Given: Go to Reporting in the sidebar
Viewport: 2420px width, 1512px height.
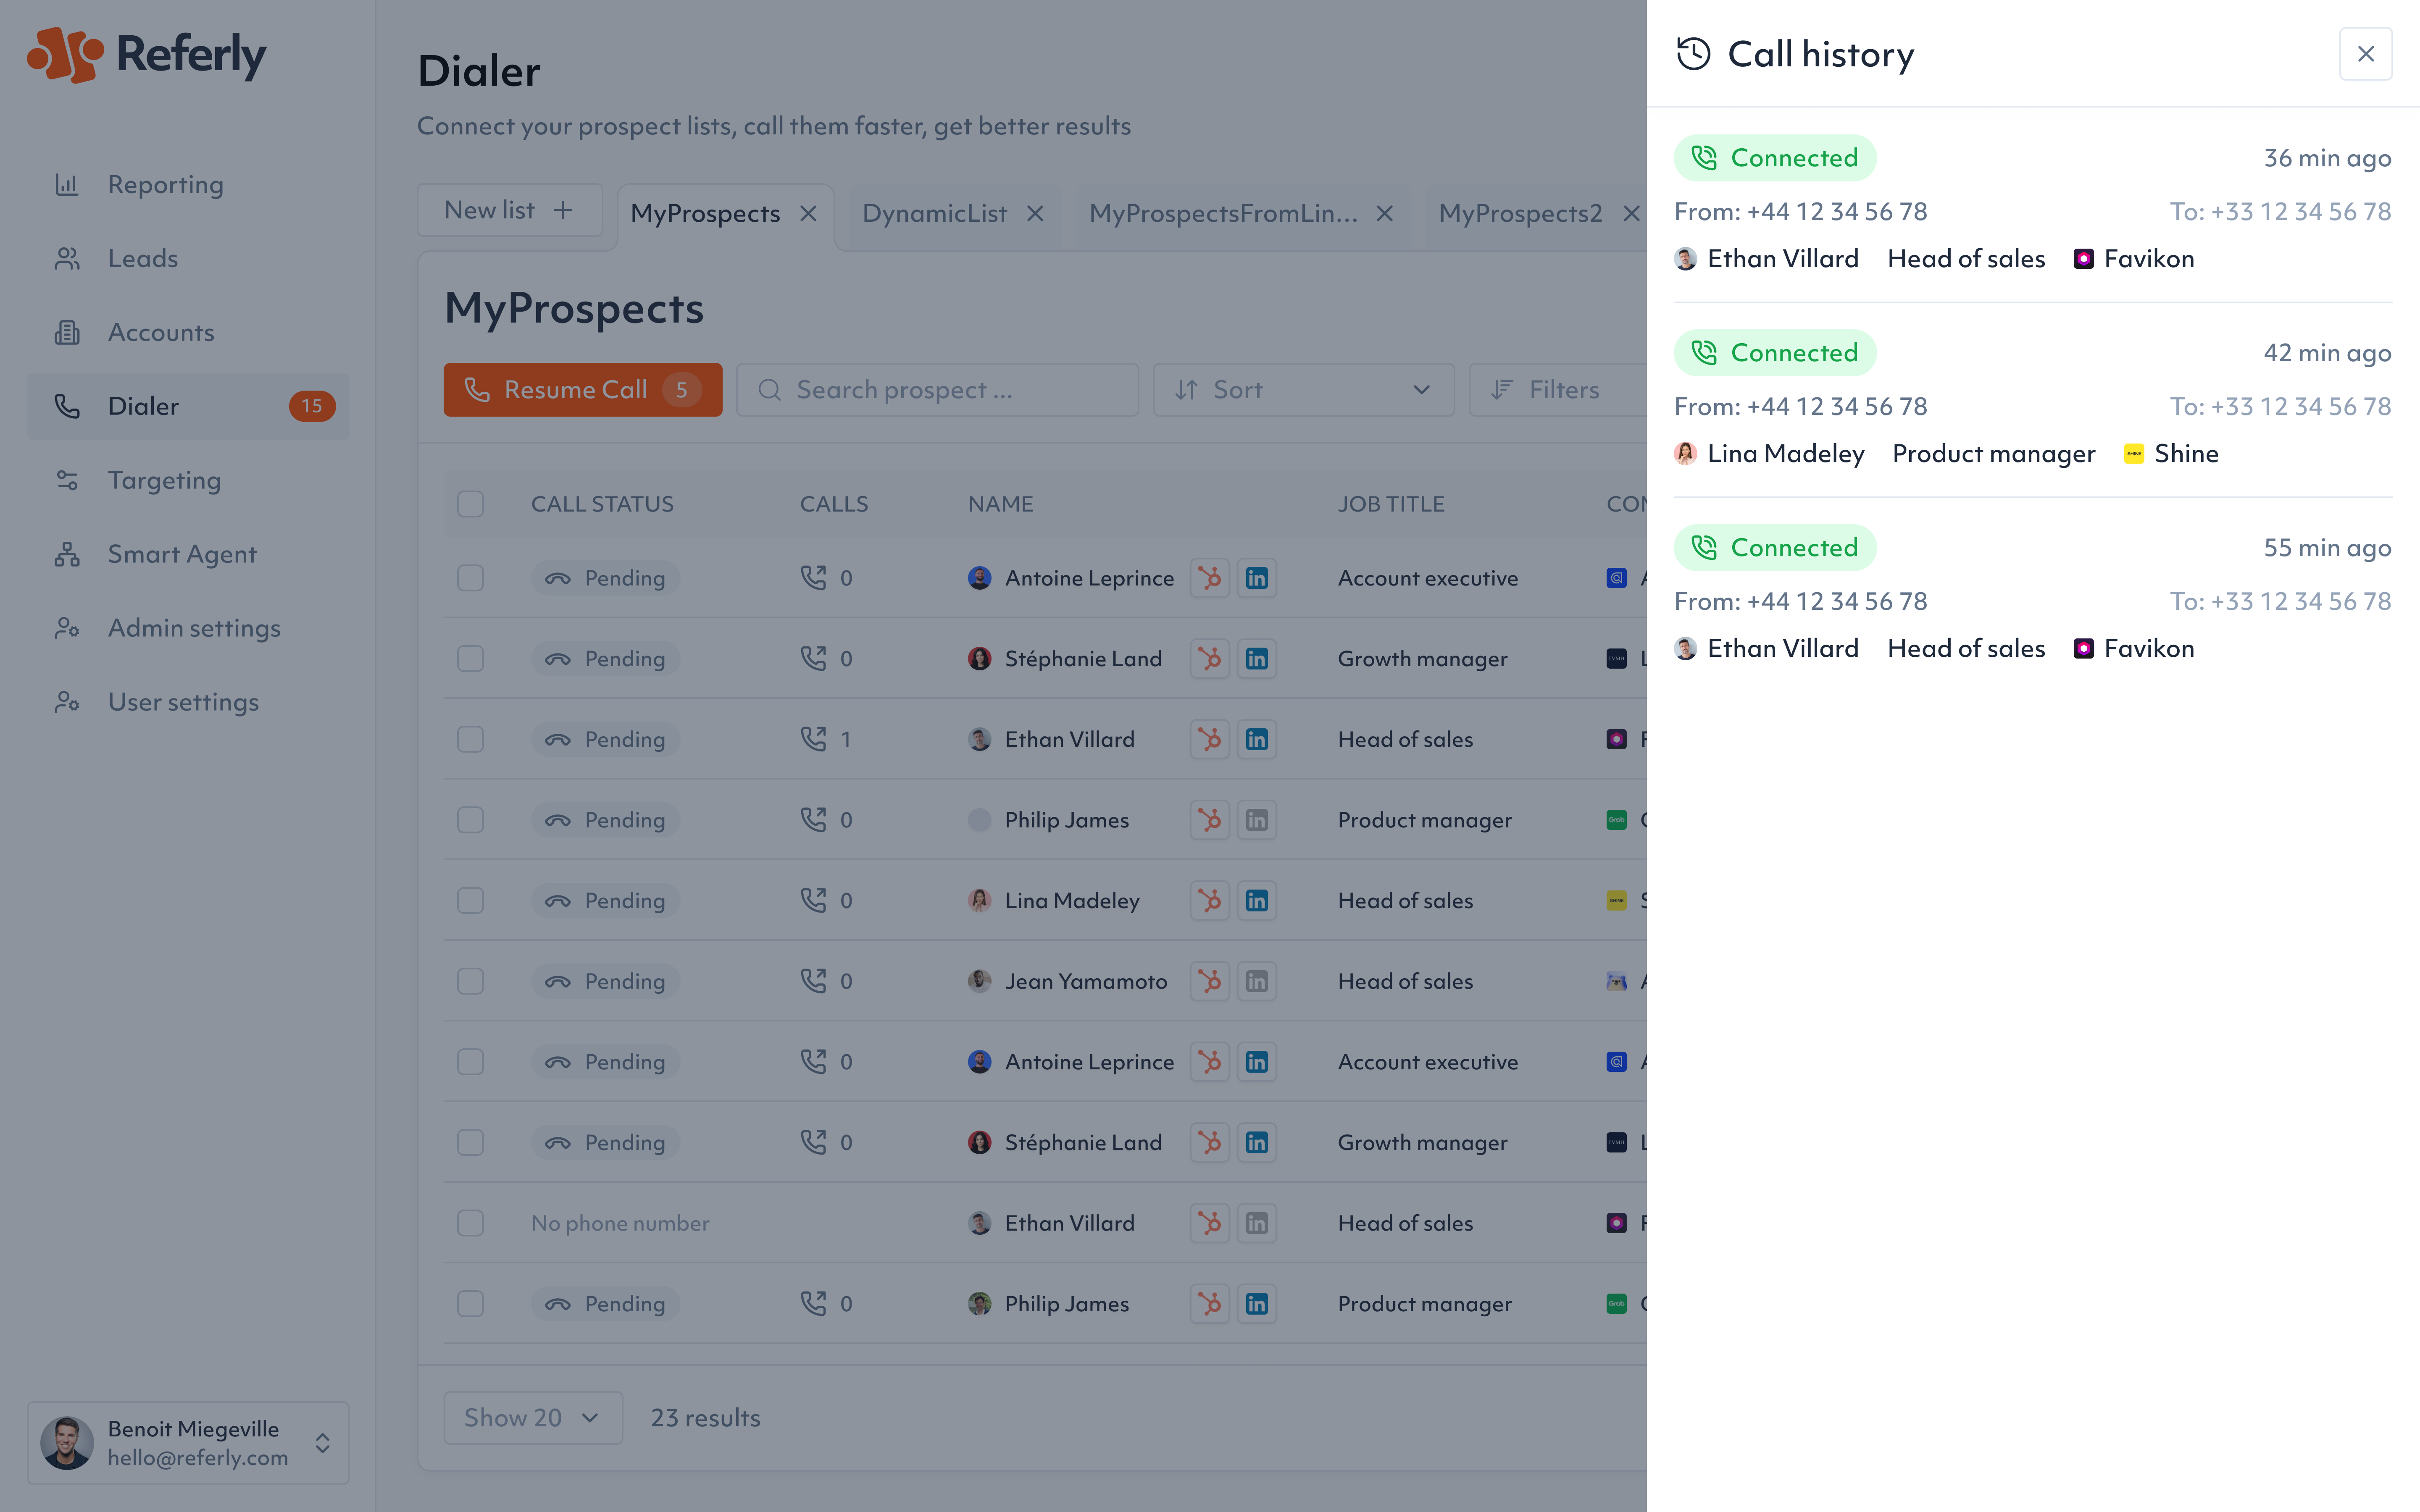Looking at the screenshot, I should 165,185.
